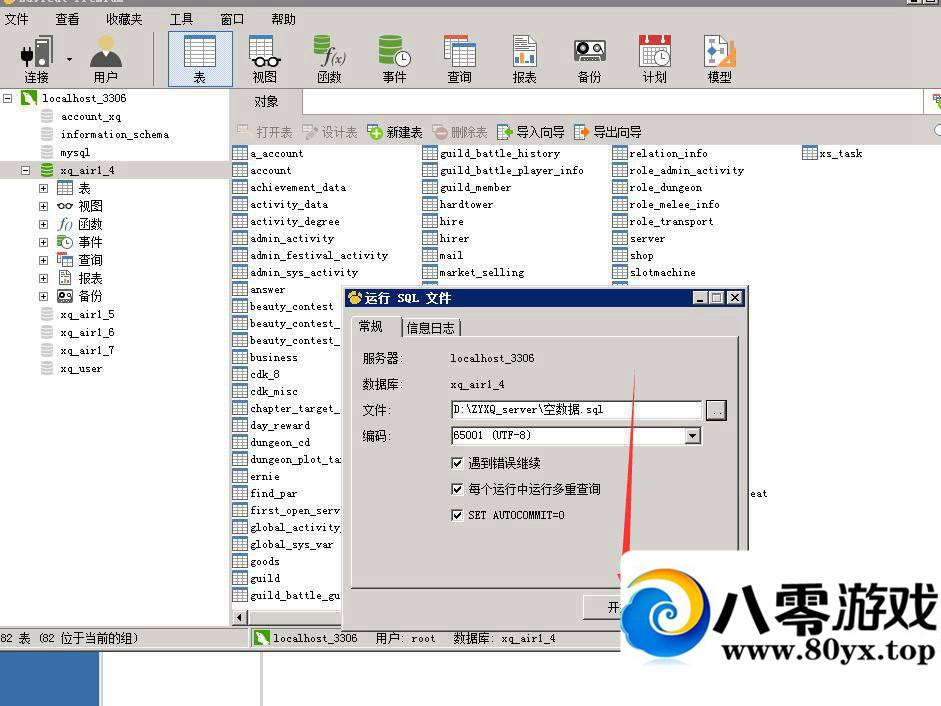
Task: Click the SQL file path input field
Action: pos(576,410)
